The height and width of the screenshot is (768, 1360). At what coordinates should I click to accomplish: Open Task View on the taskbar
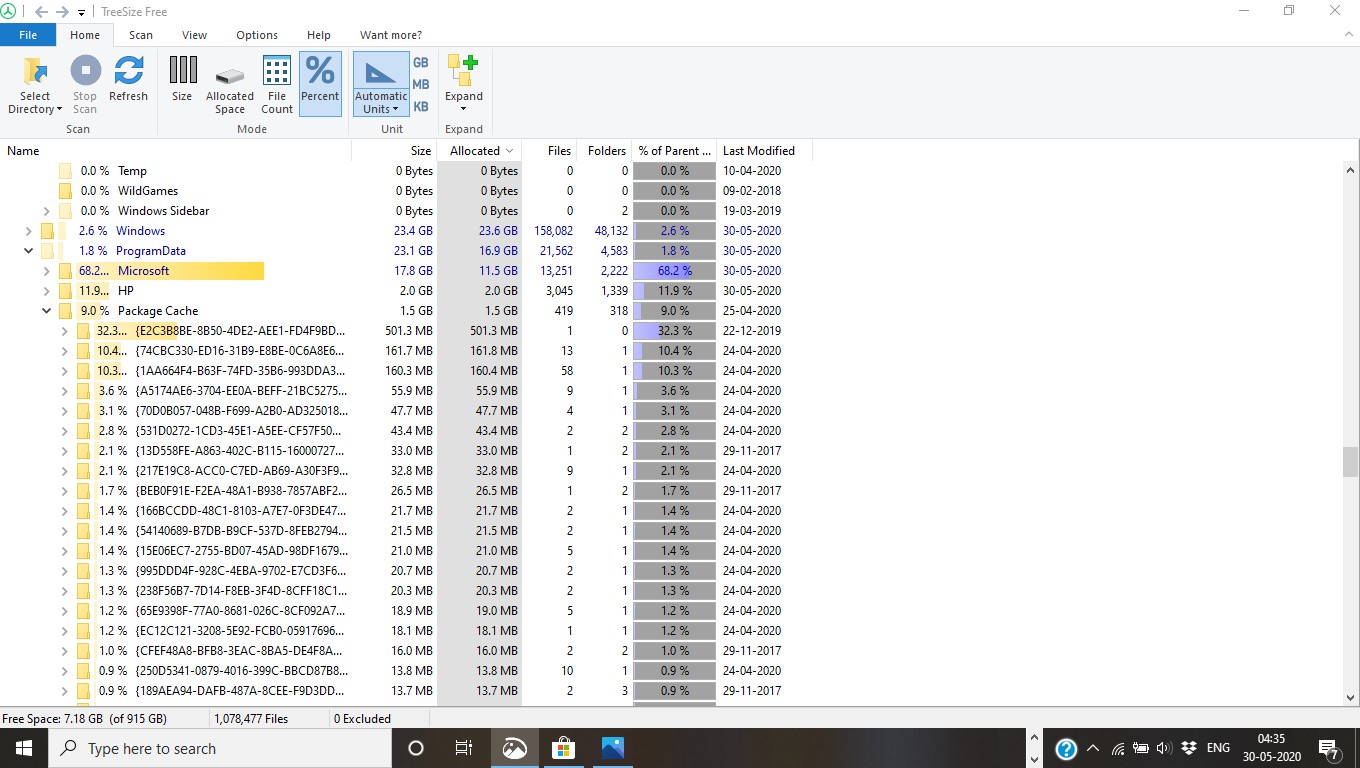(464, 748)
